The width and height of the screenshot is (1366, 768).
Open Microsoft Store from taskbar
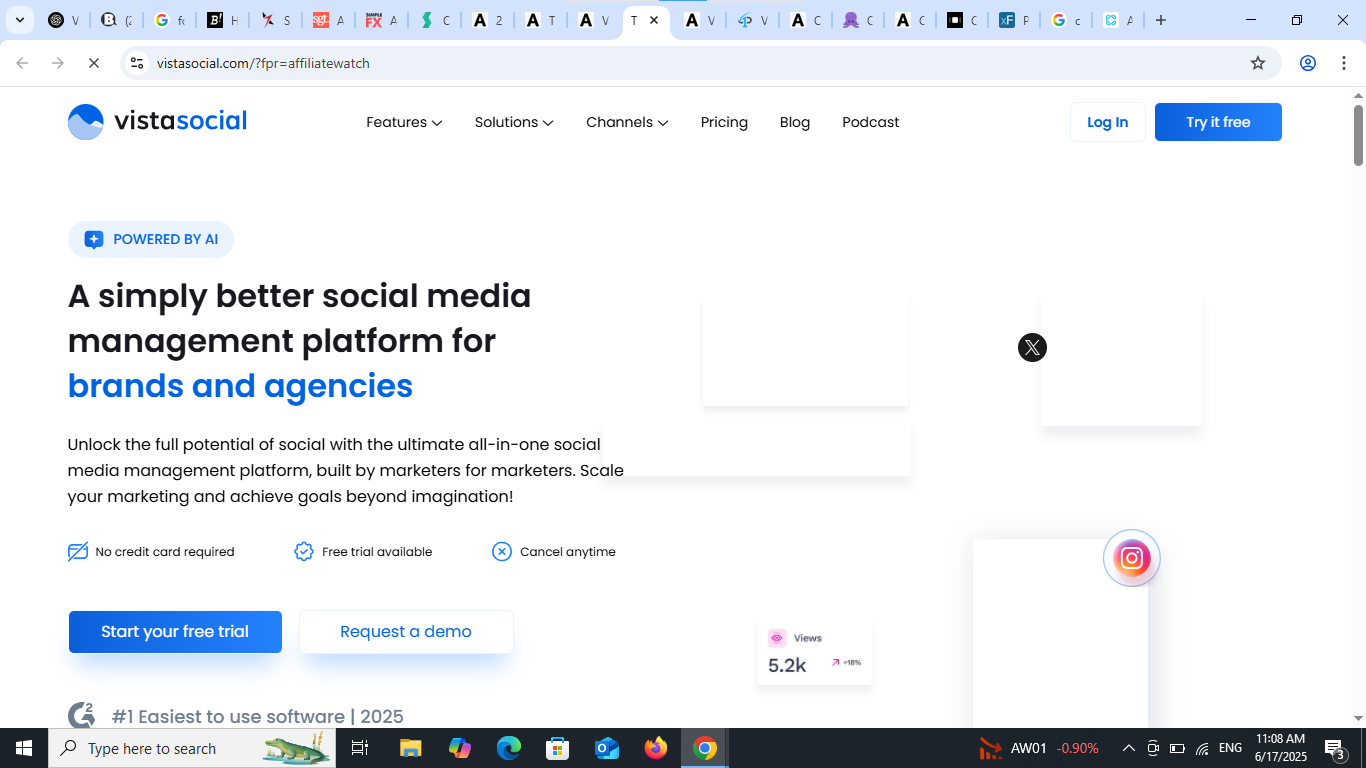pos(558,748)
